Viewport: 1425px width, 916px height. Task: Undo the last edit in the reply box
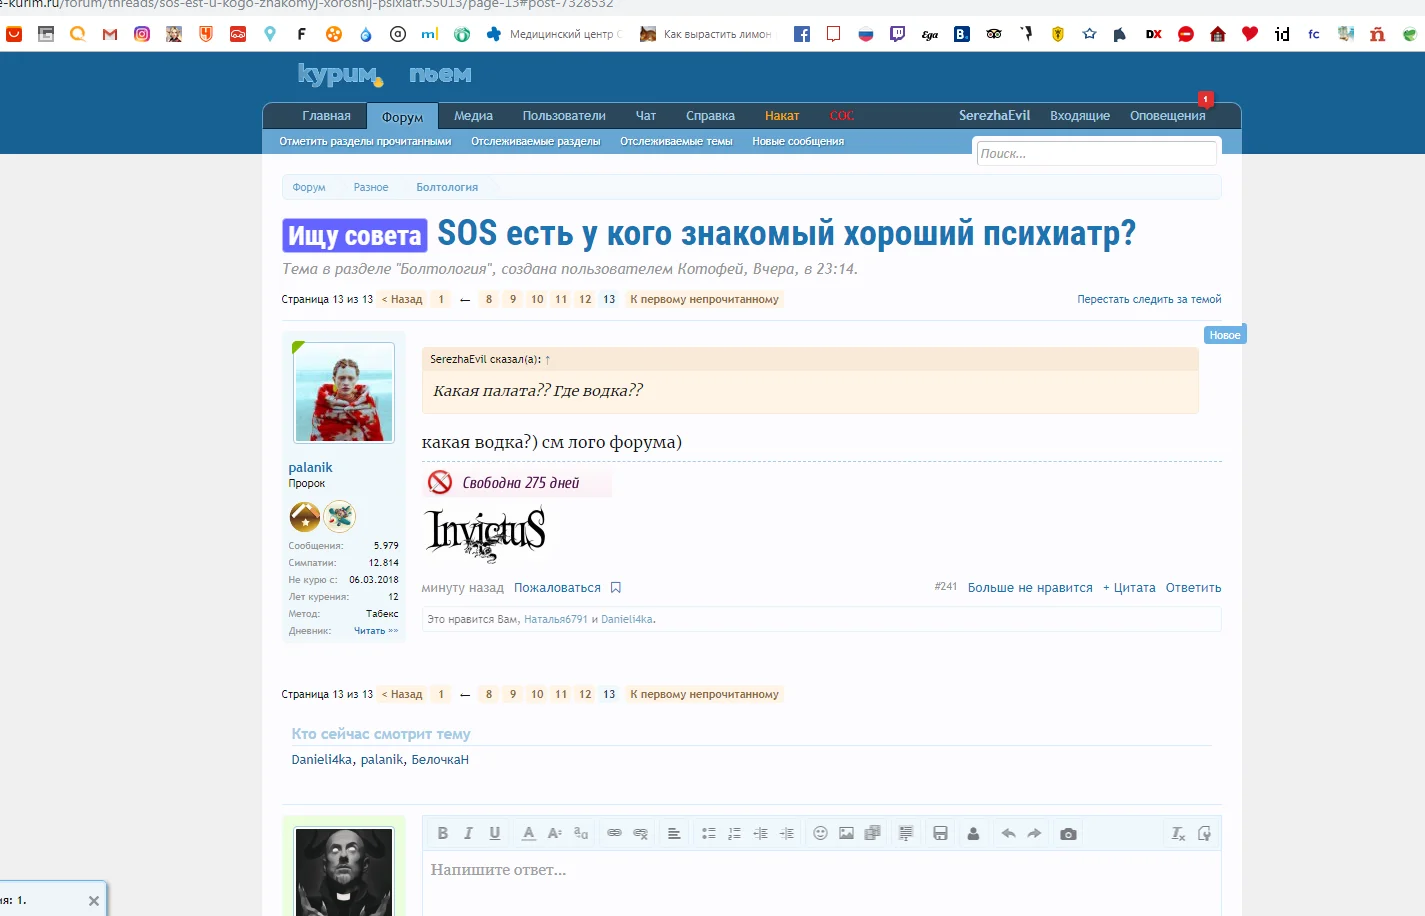[x=1009, y=832]
